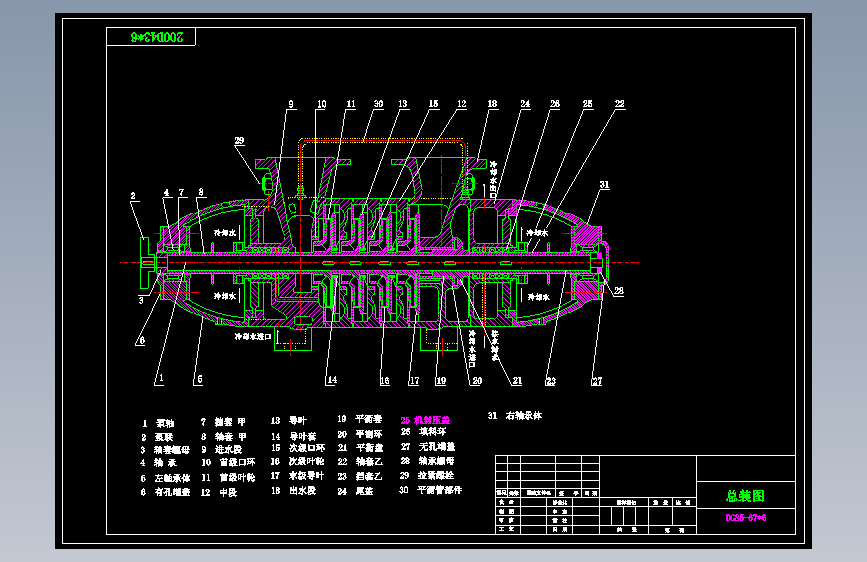Select callout number 21 below the pump
The width and height of the screenshot is (867, 562).
pyautogui.click(x=517, y=381)
